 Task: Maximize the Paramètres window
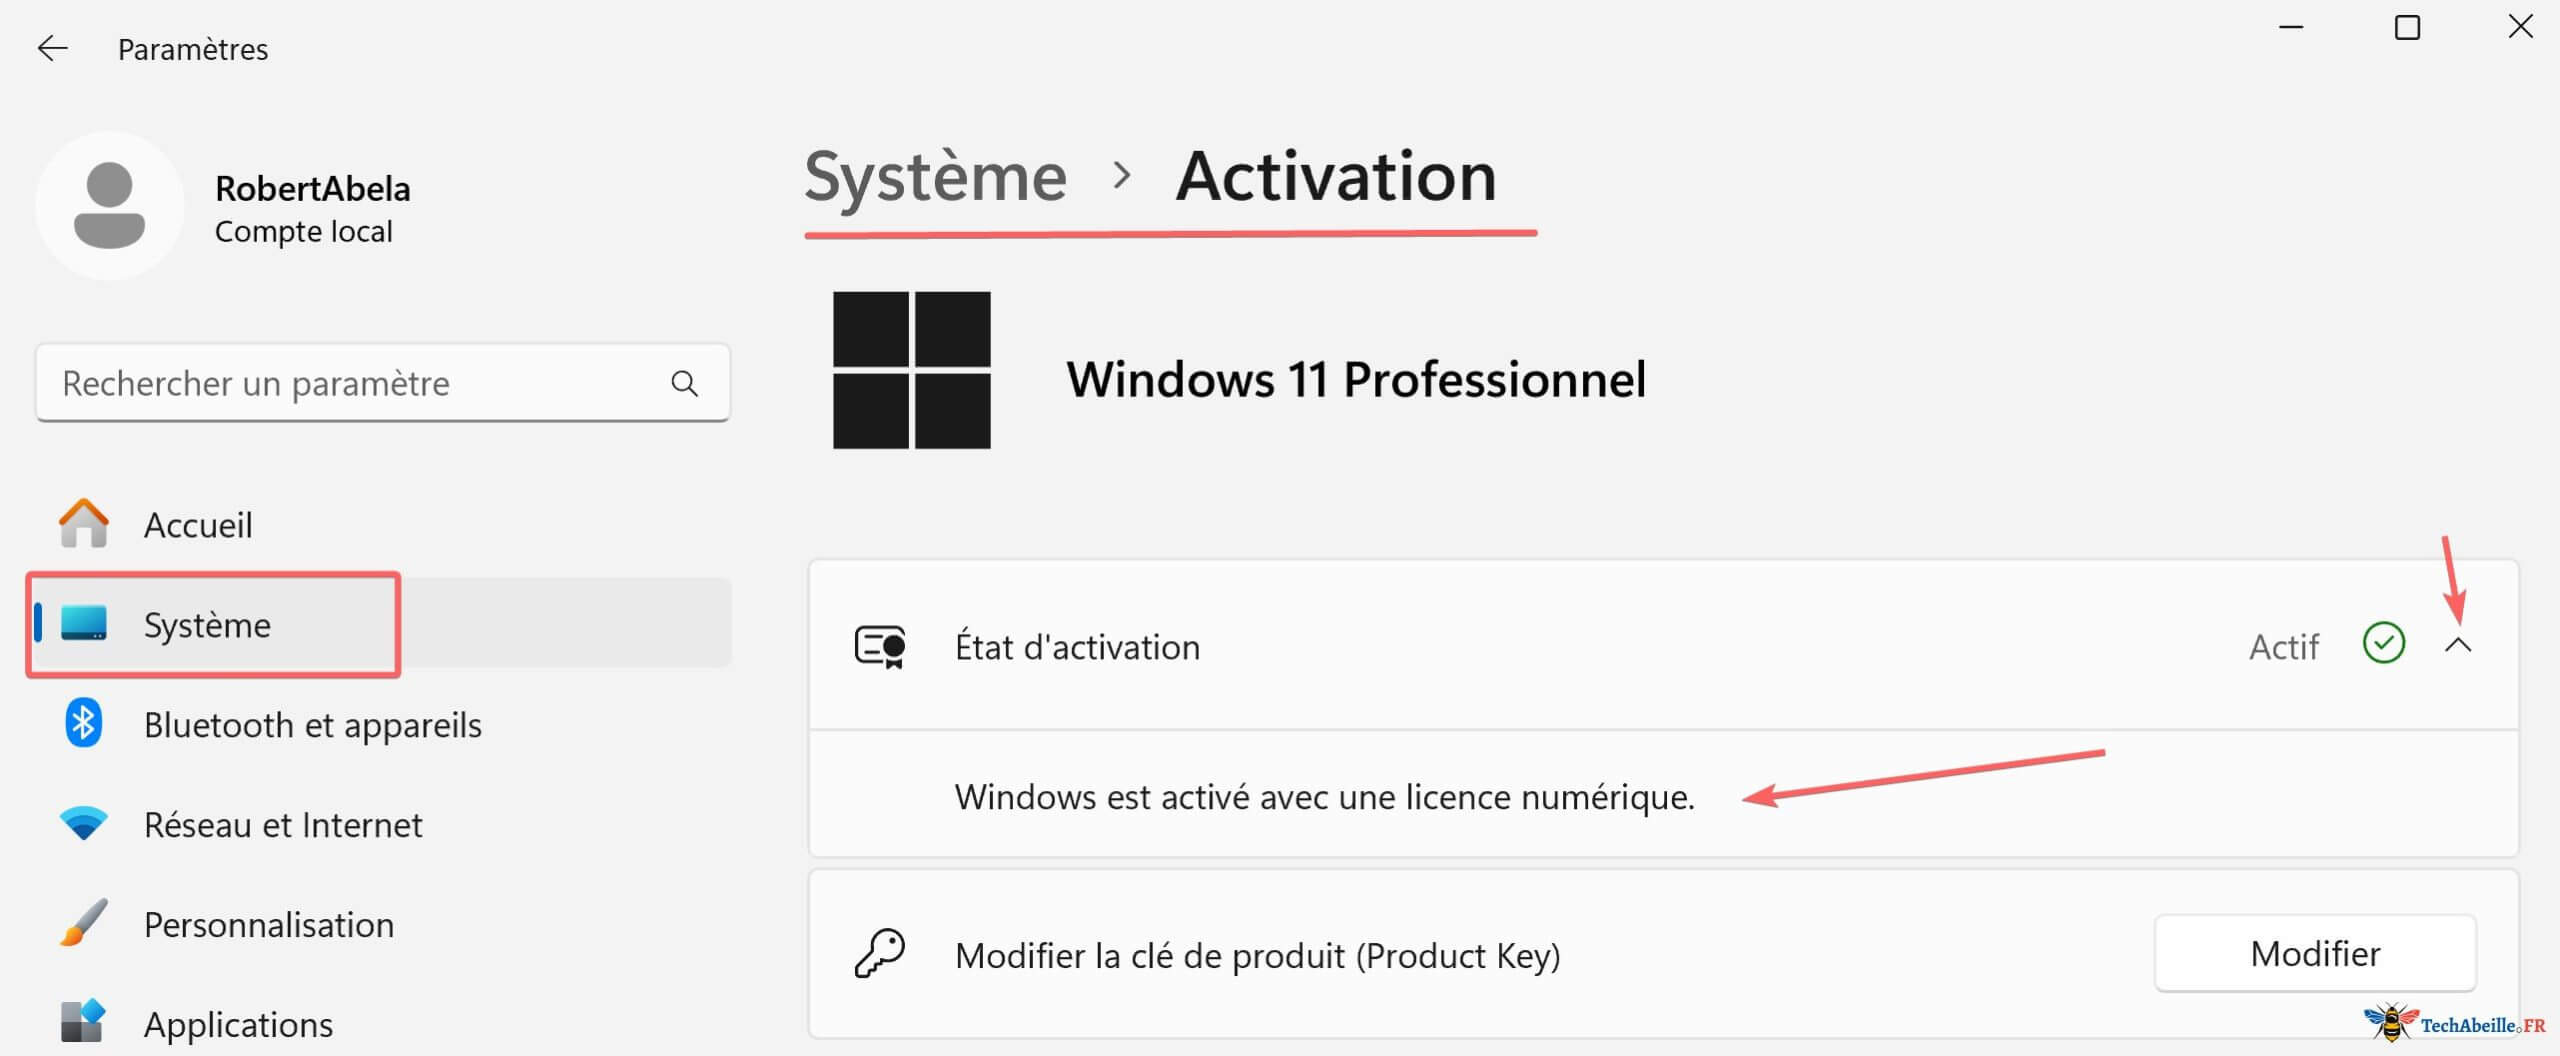2407,28
